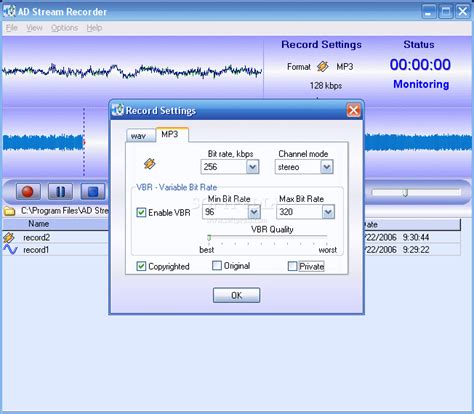Screen dimensions: 474x414
Task: Expand the Min Bit Rate dropdown
Action: tap(254, 212)
